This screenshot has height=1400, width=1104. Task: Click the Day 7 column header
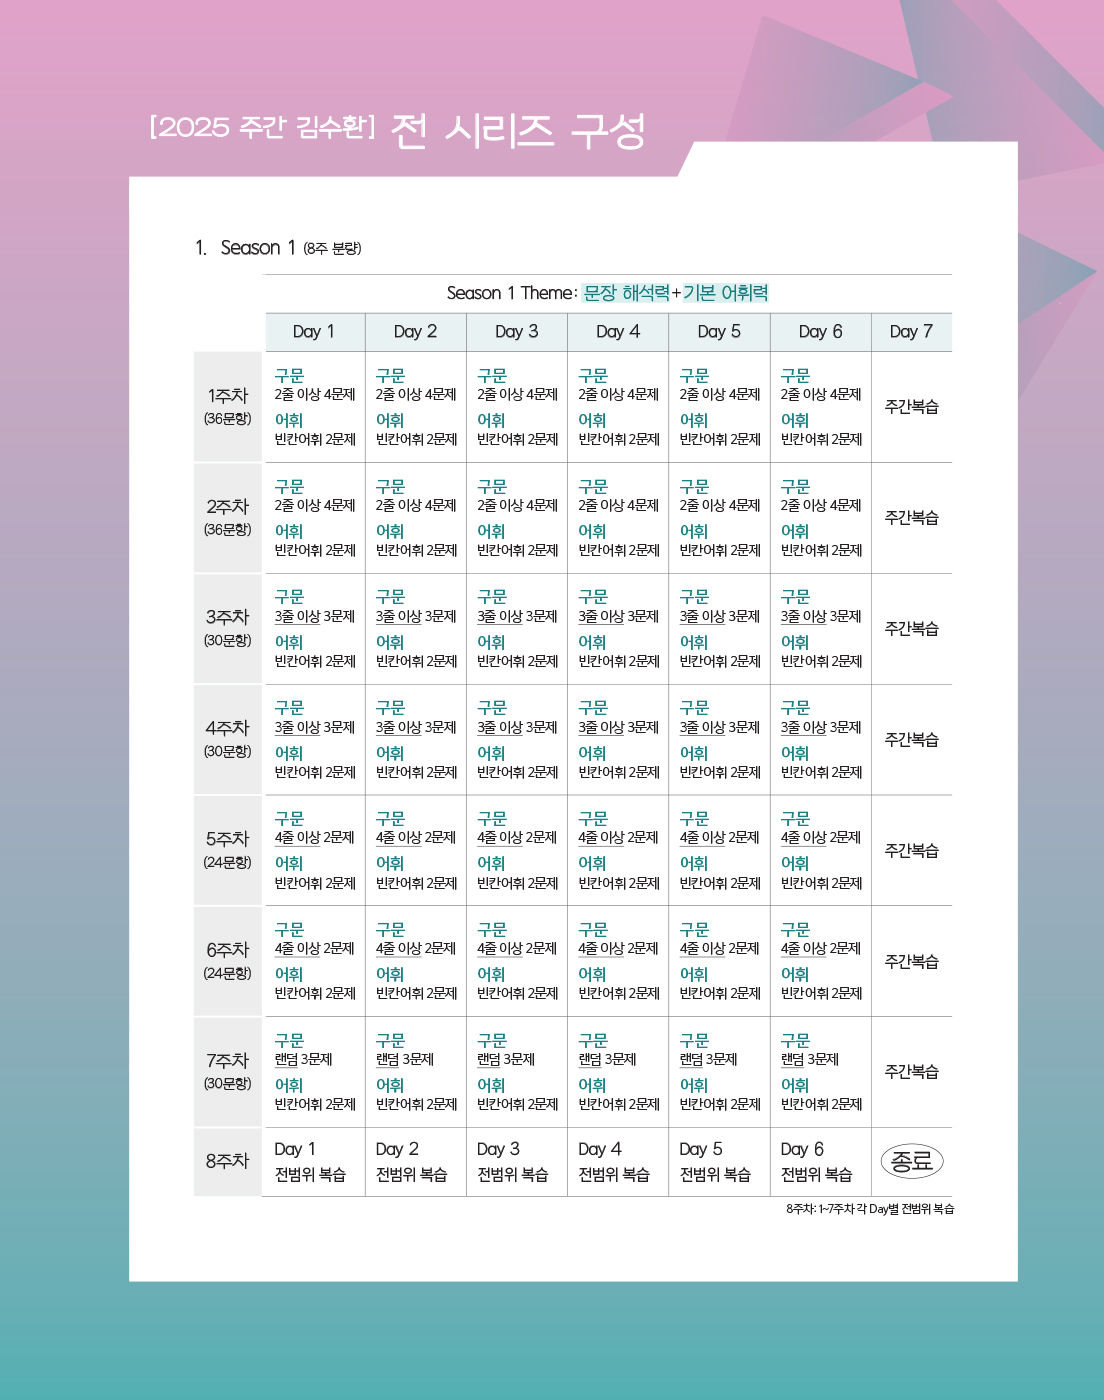pyautogui.click(x=911, y=332)
